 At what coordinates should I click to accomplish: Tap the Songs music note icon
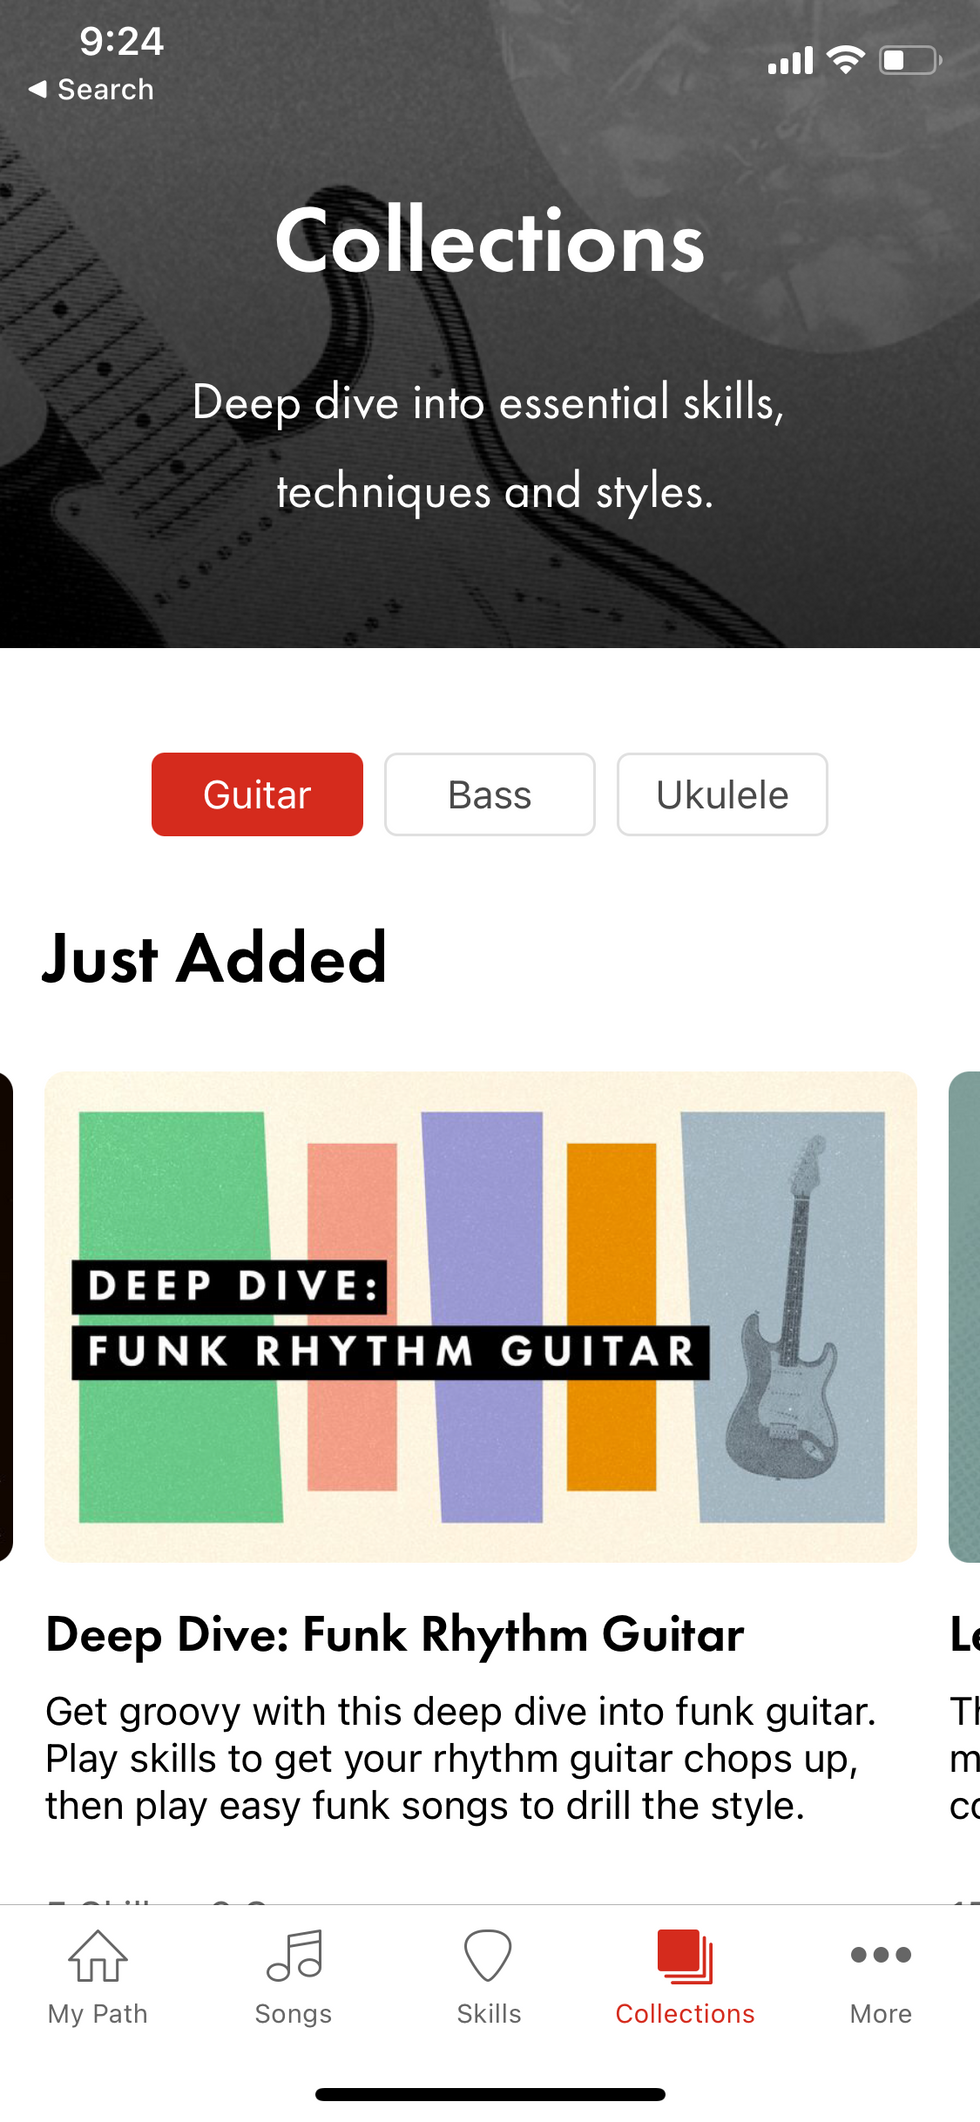tap(294, 1956)
